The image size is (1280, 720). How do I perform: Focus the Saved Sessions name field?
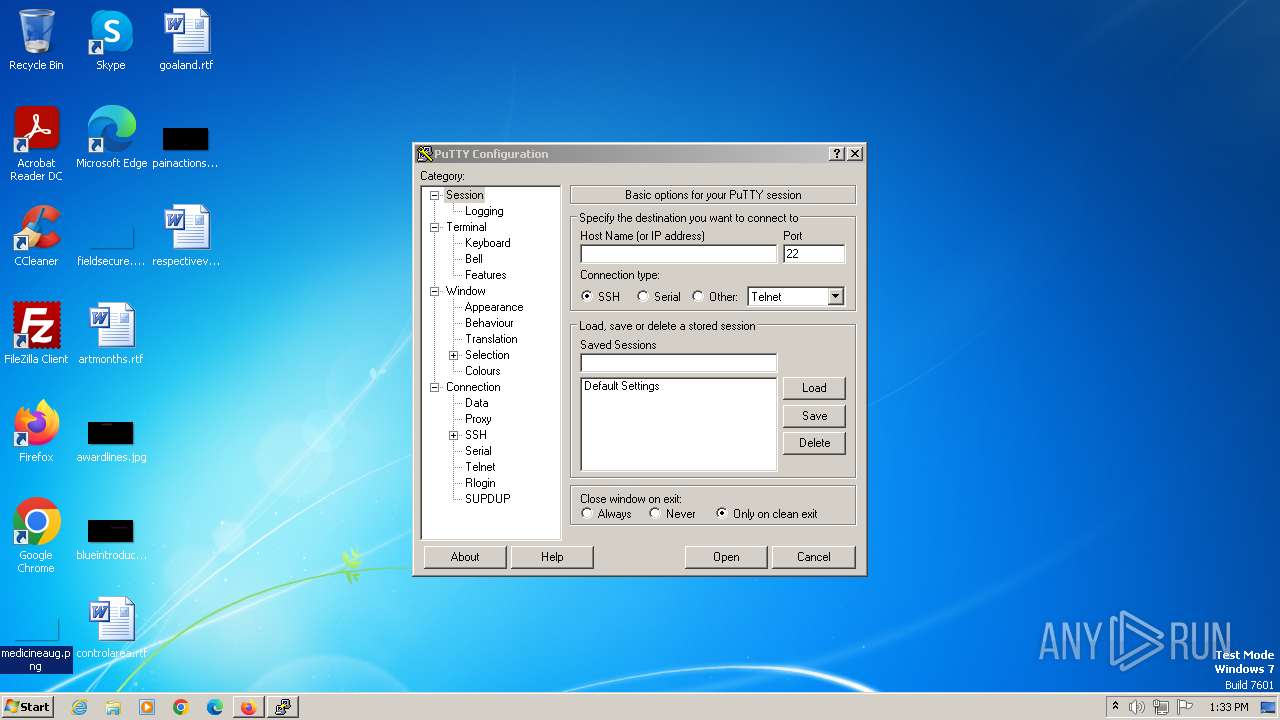[678, 363]
